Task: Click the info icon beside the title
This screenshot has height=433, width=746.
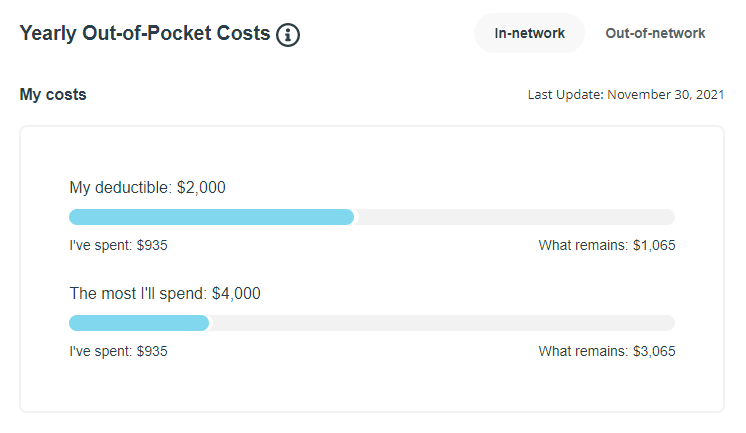Action: (288, 35)
